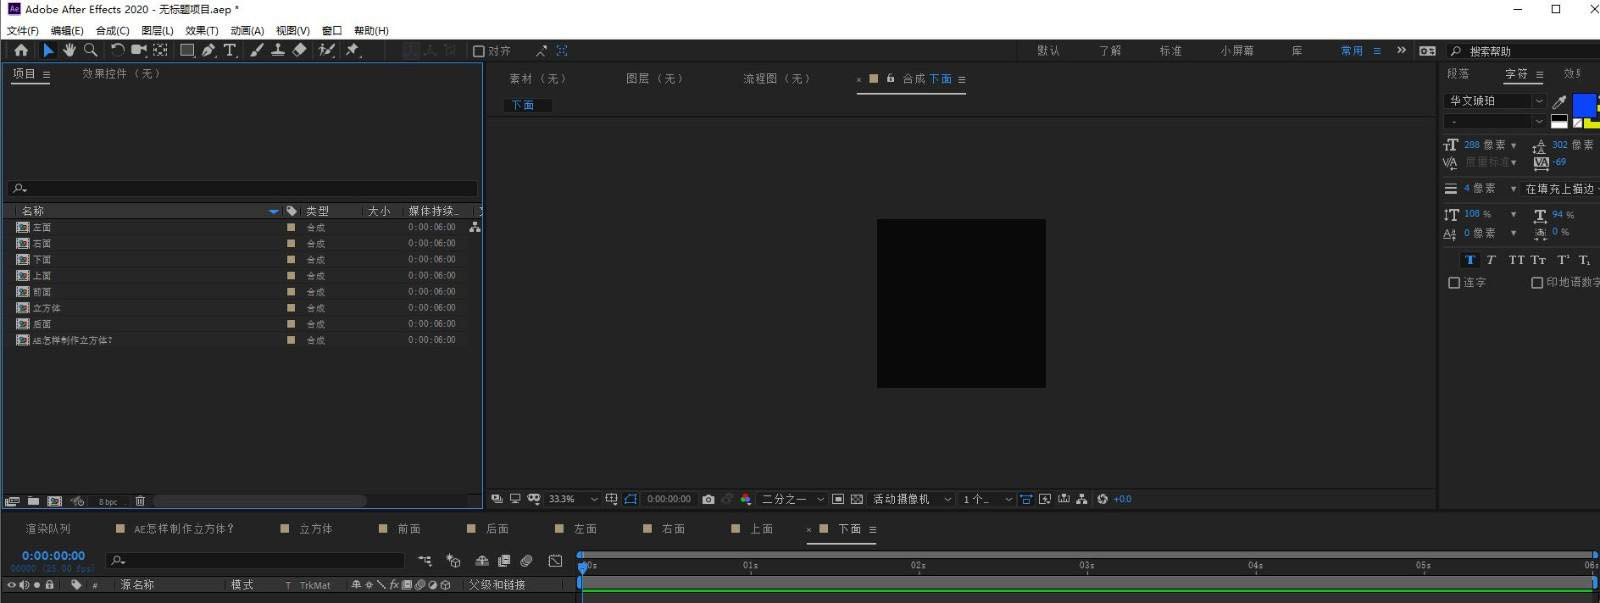This screenshot has height=603, width=1600.
Task: Open magnification 33.3% dropdown
Action: coord(572,499)
